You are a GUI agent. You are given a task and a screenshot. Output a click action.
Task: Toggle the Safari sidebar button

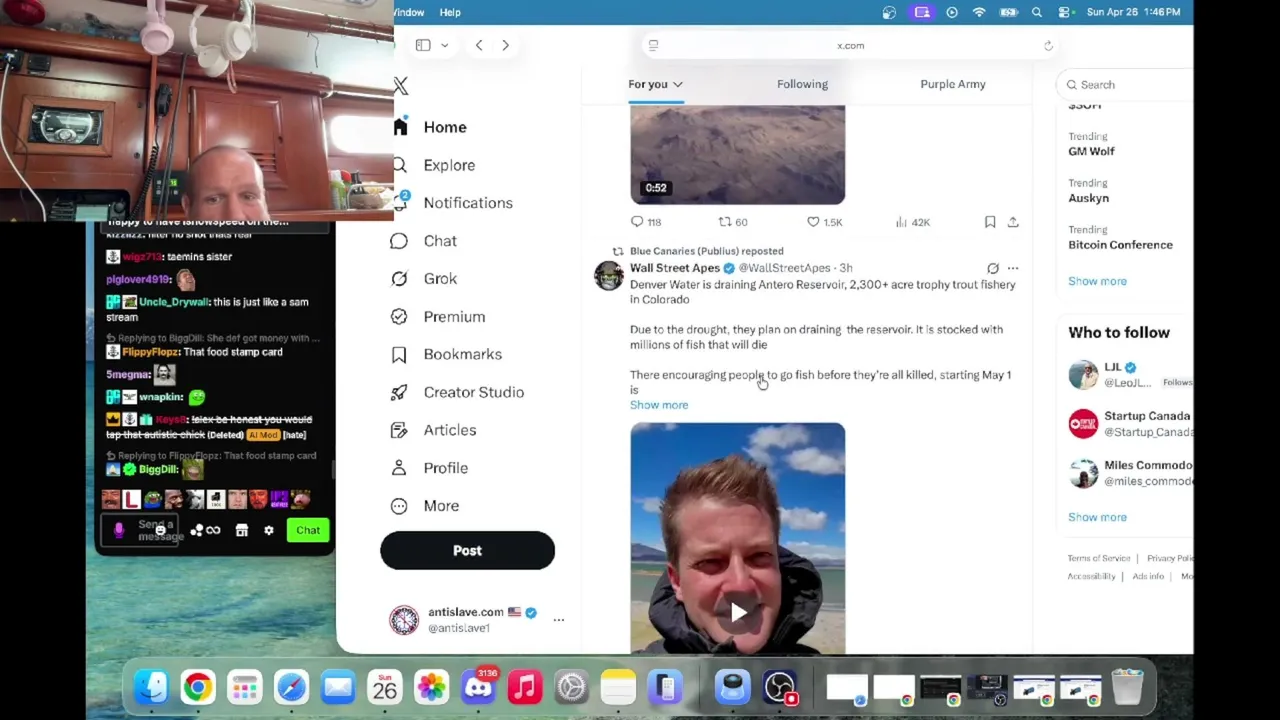423,45
